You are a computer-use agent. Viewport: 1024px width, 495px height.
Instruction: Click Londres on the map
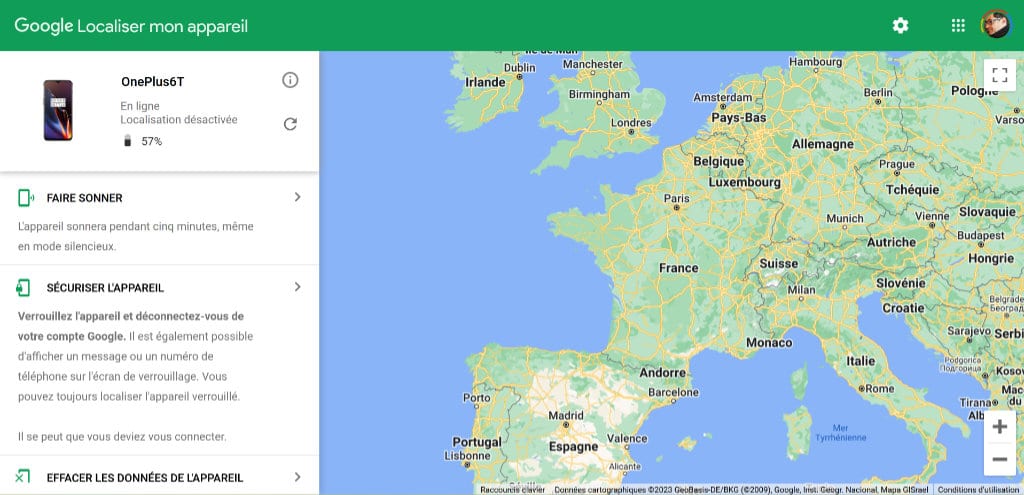[x=631, y=123]
